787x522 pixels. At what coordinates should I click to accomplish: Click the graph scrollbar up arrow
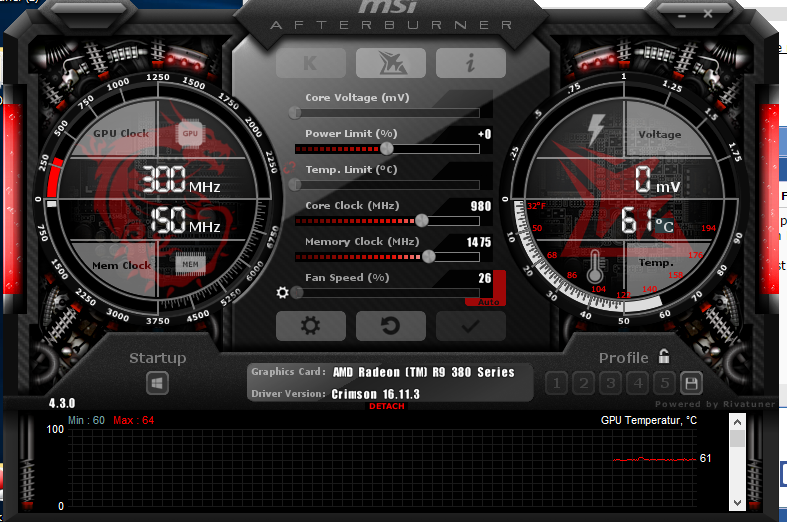coord(737,422)
